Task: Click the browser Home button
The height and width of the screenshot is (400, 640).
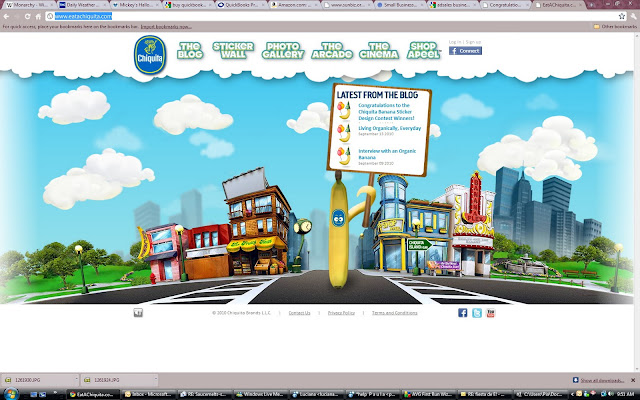Action: tap(38, 16)
